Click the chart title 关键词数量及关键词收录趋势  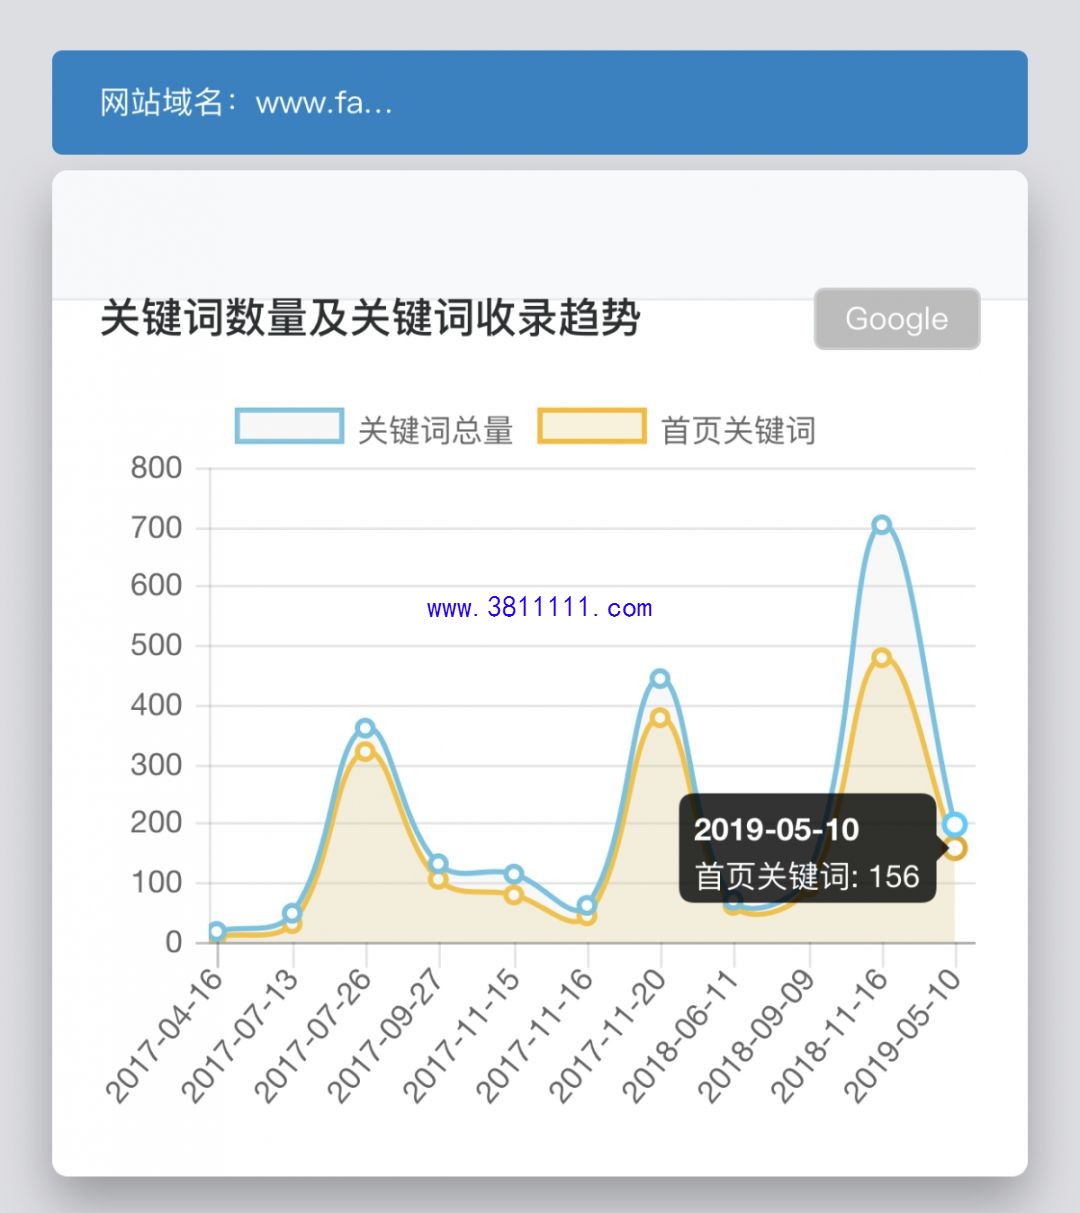370,318
